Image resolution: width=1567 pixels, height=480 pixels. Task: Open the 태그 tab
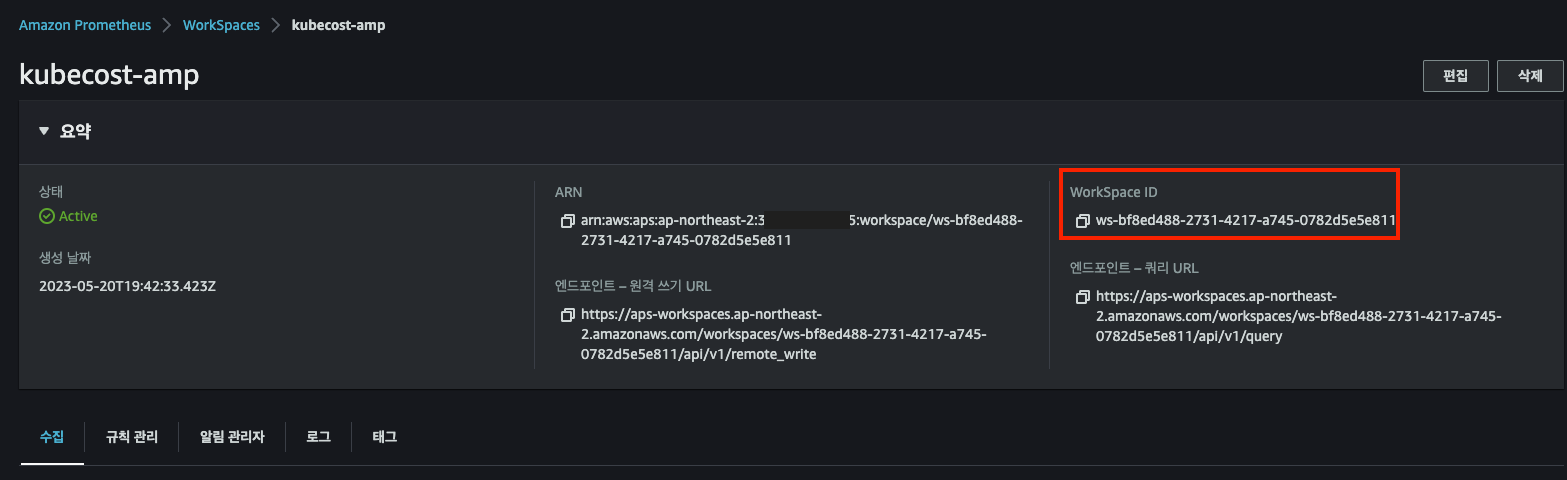[384, 437]
